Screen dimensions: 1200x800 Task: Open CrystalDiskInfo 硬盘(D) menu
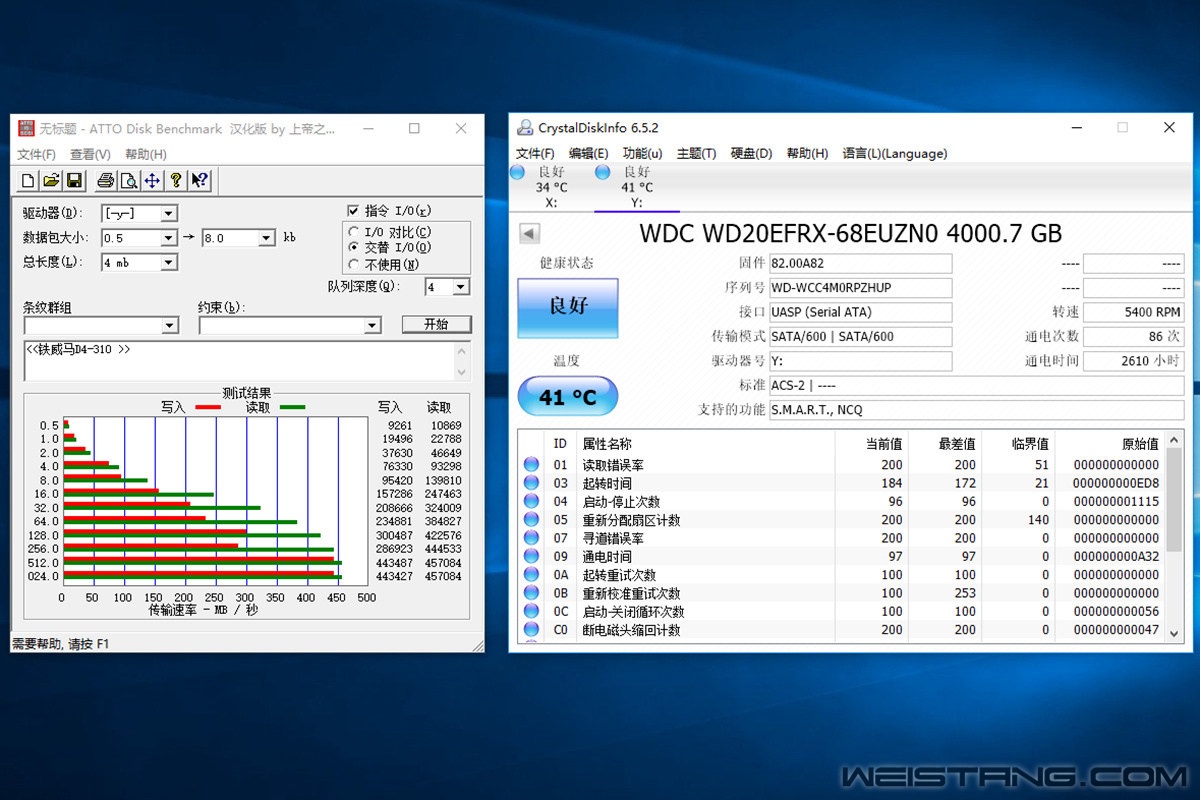(751, 153)
